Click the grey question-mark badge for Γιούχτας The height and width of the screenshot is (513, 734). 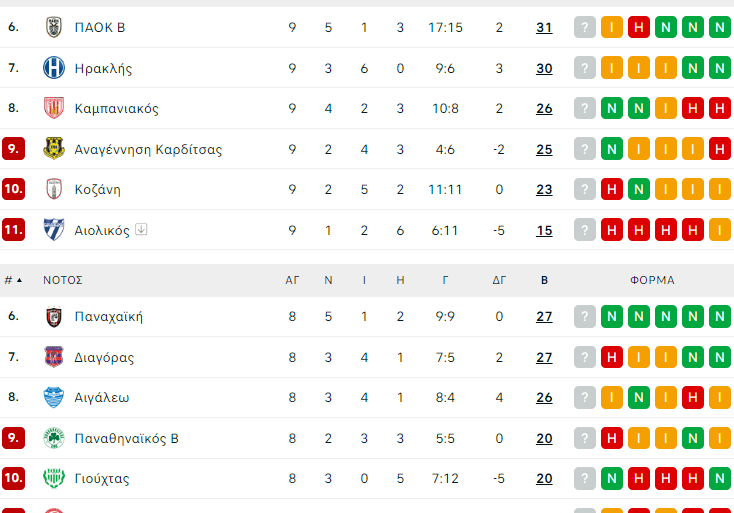pos(584,478)
